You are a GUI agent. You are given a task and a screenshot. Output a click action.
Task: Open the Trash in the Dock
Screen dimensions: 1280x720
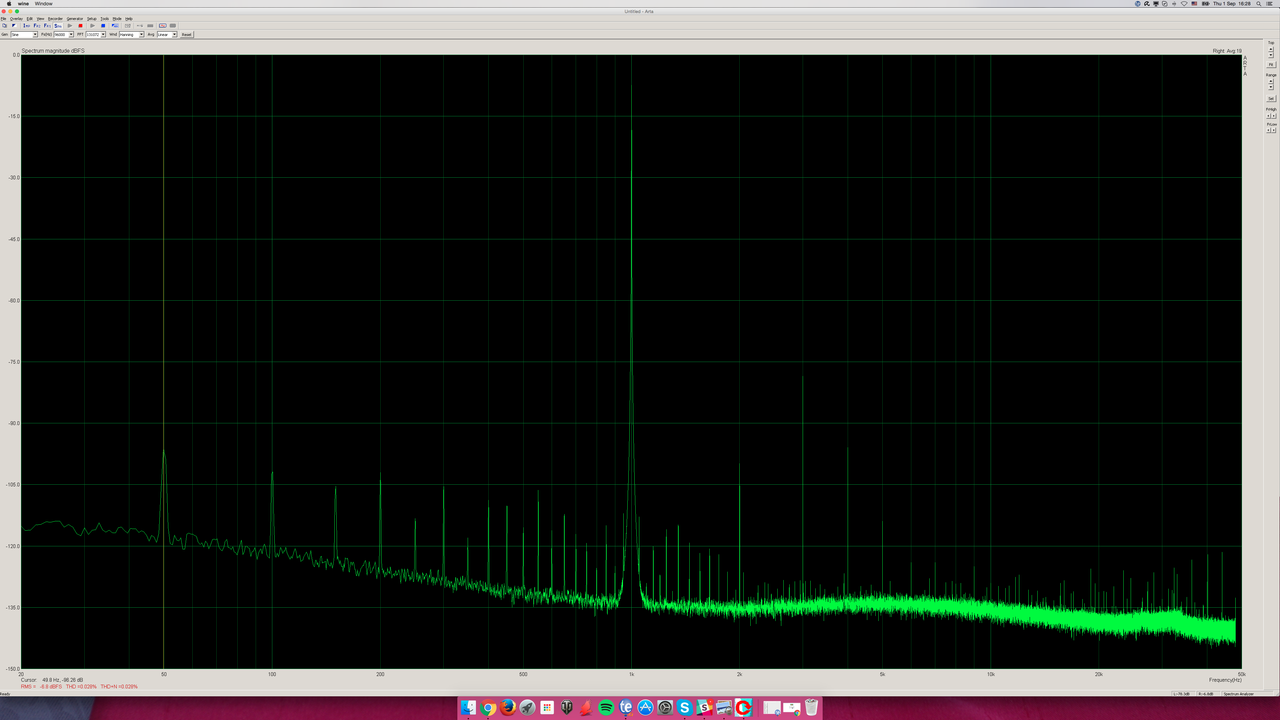812,708
